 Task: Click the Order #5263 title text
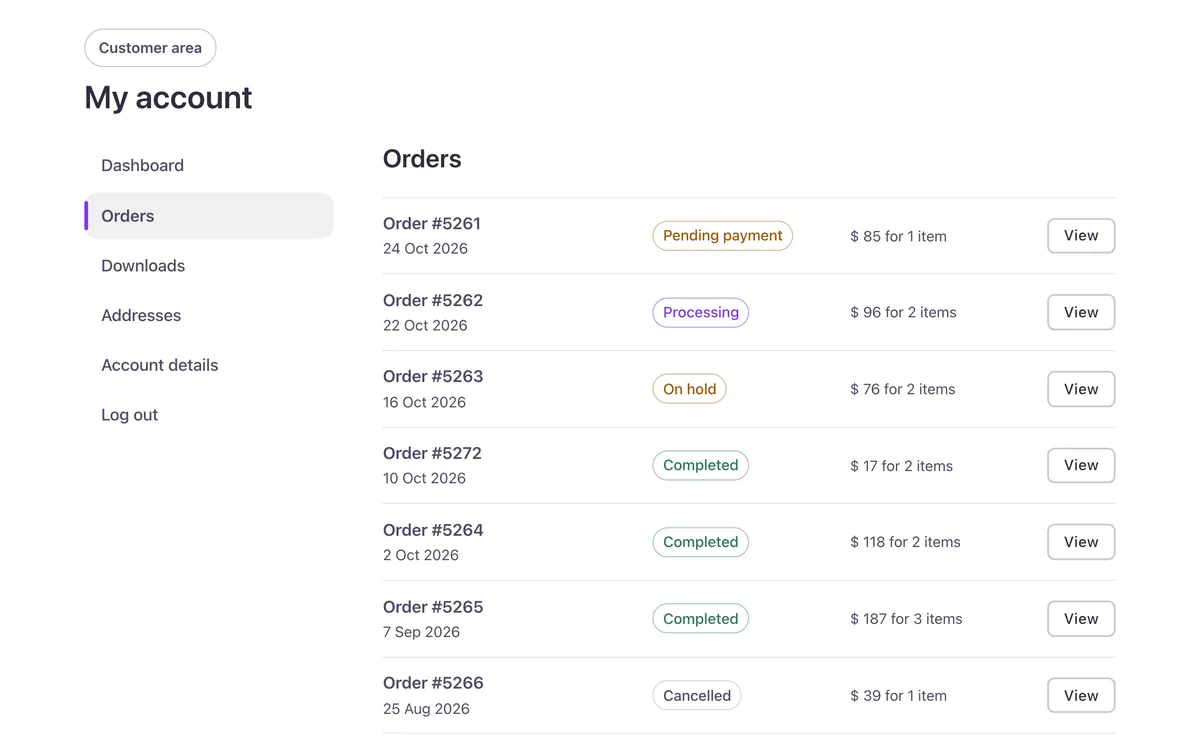click(433, 377)
